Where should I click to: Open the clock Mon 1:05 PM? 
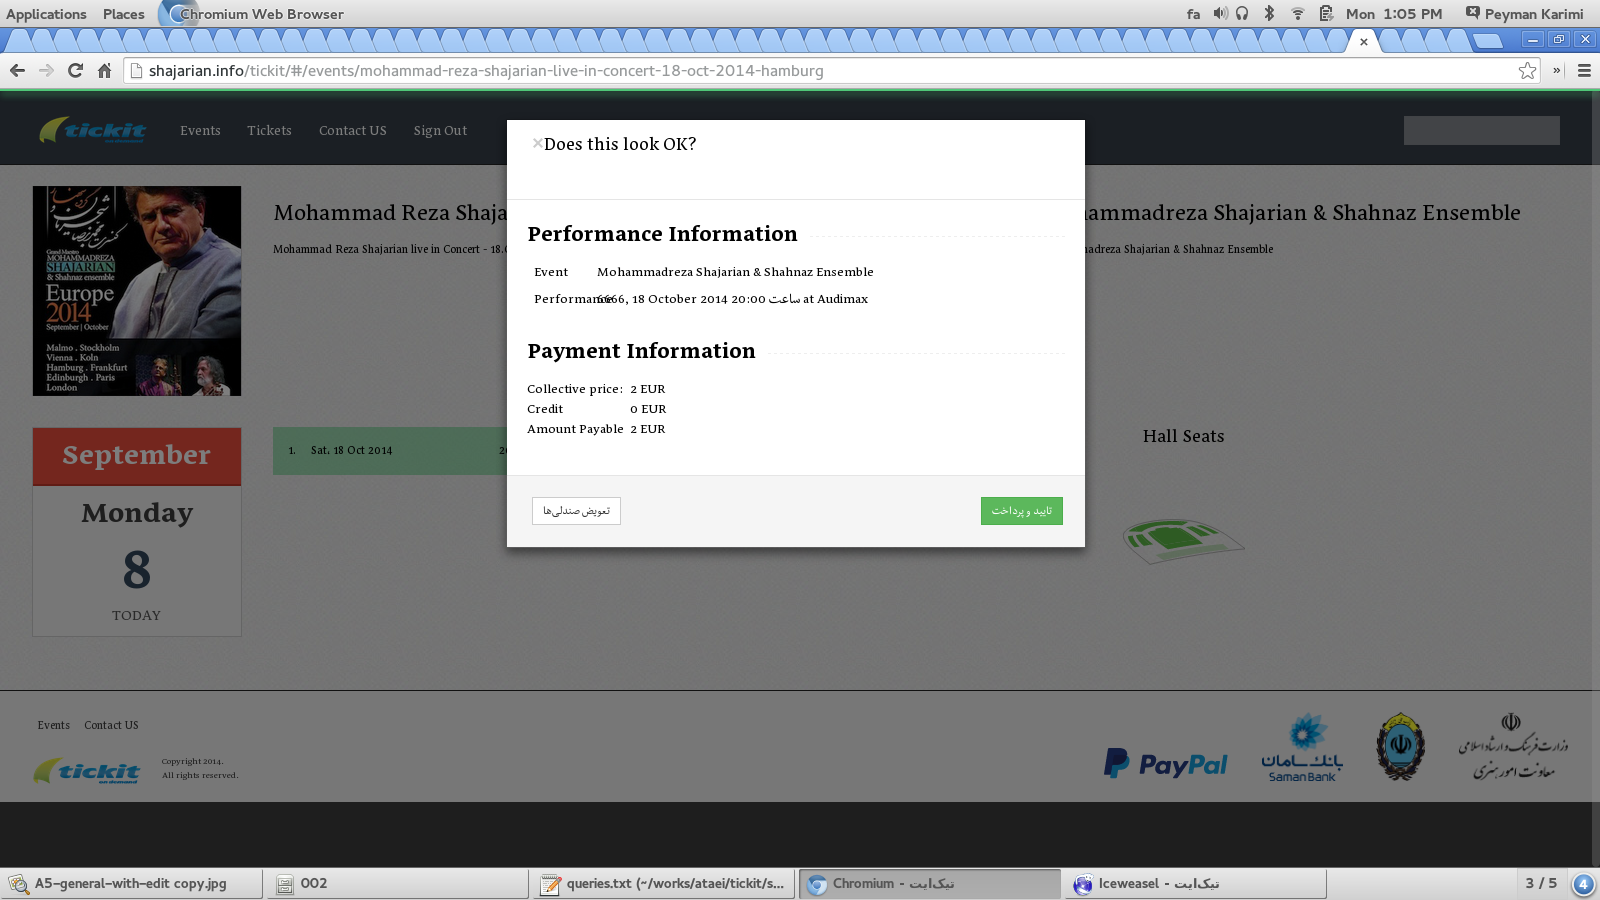1394,14
